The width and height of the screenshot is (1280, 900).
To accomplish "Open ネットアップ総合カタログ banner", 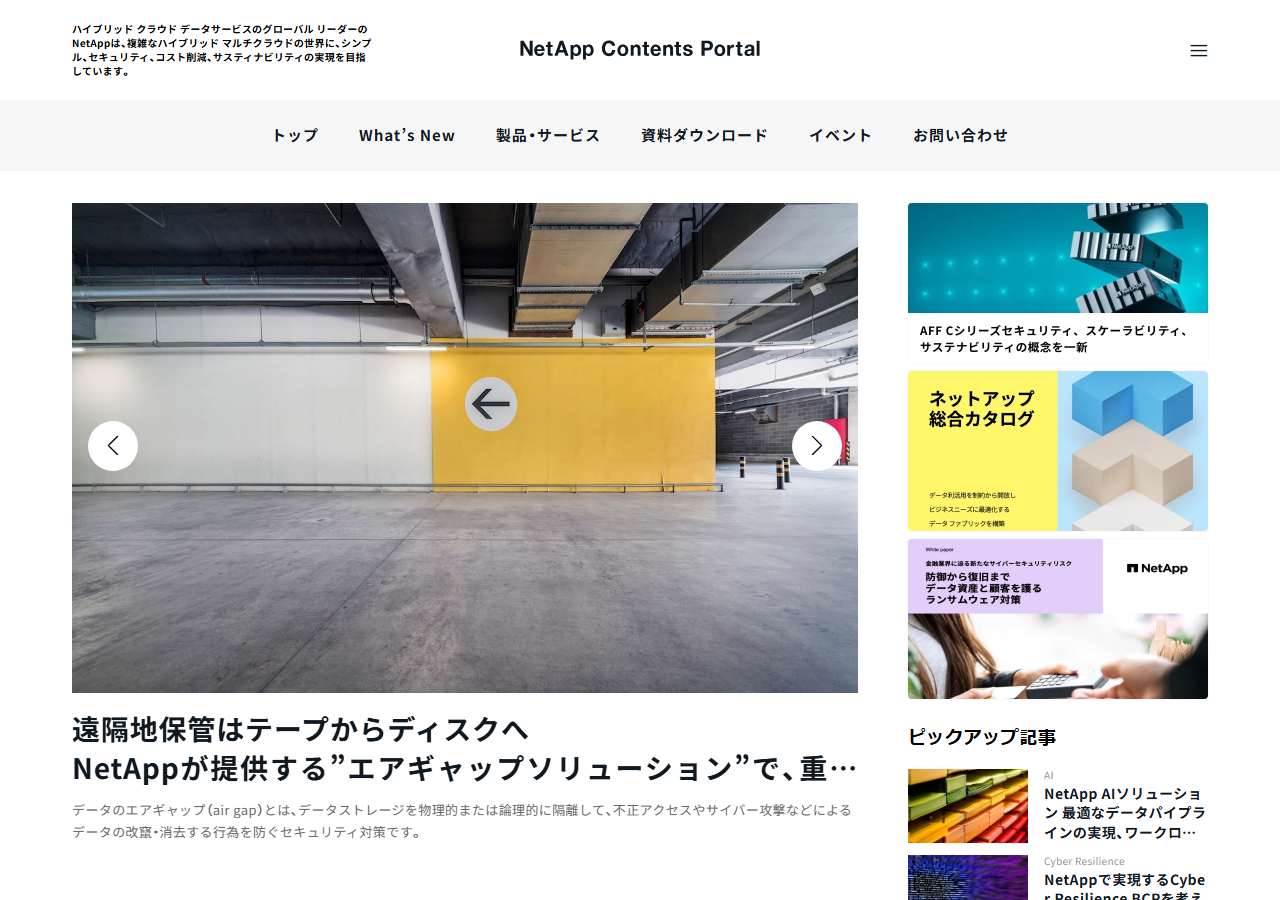I will click(1058, 451).
